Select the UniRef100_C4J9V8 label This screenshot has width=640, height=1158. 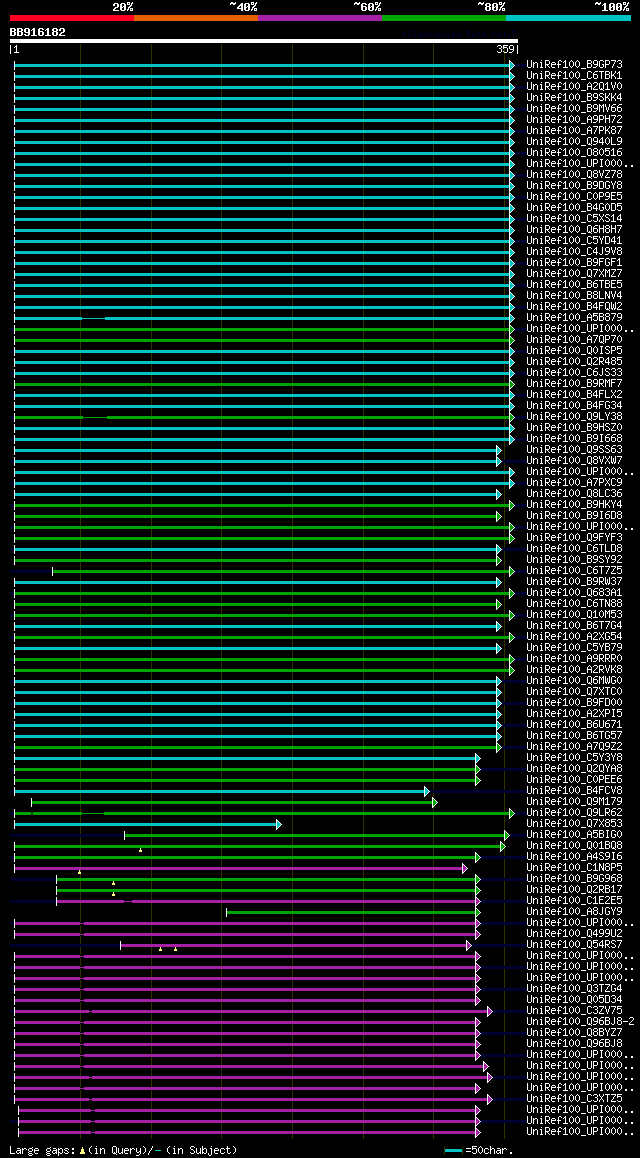click(574, 251)
